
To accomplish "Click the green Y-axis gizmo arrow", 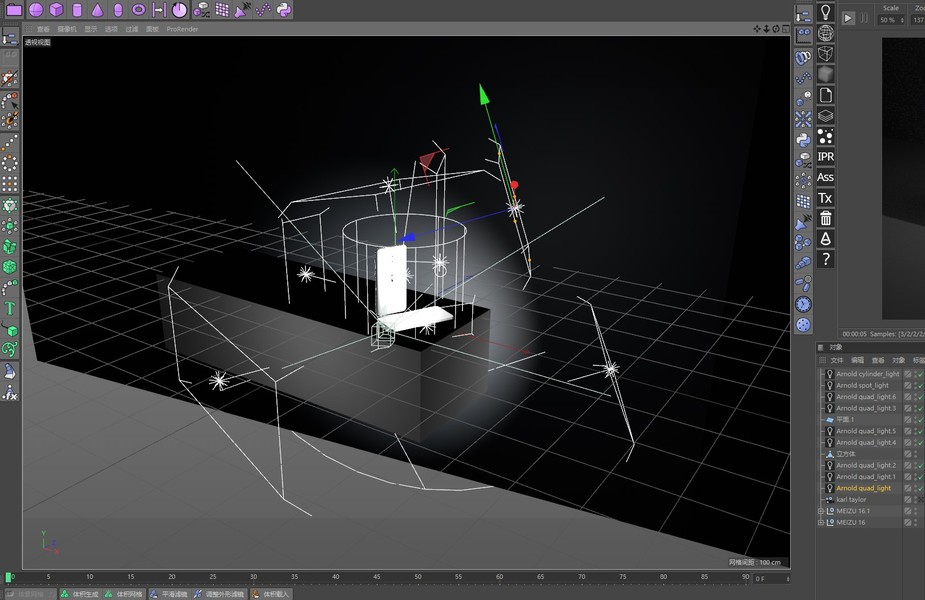I will 484,94.
